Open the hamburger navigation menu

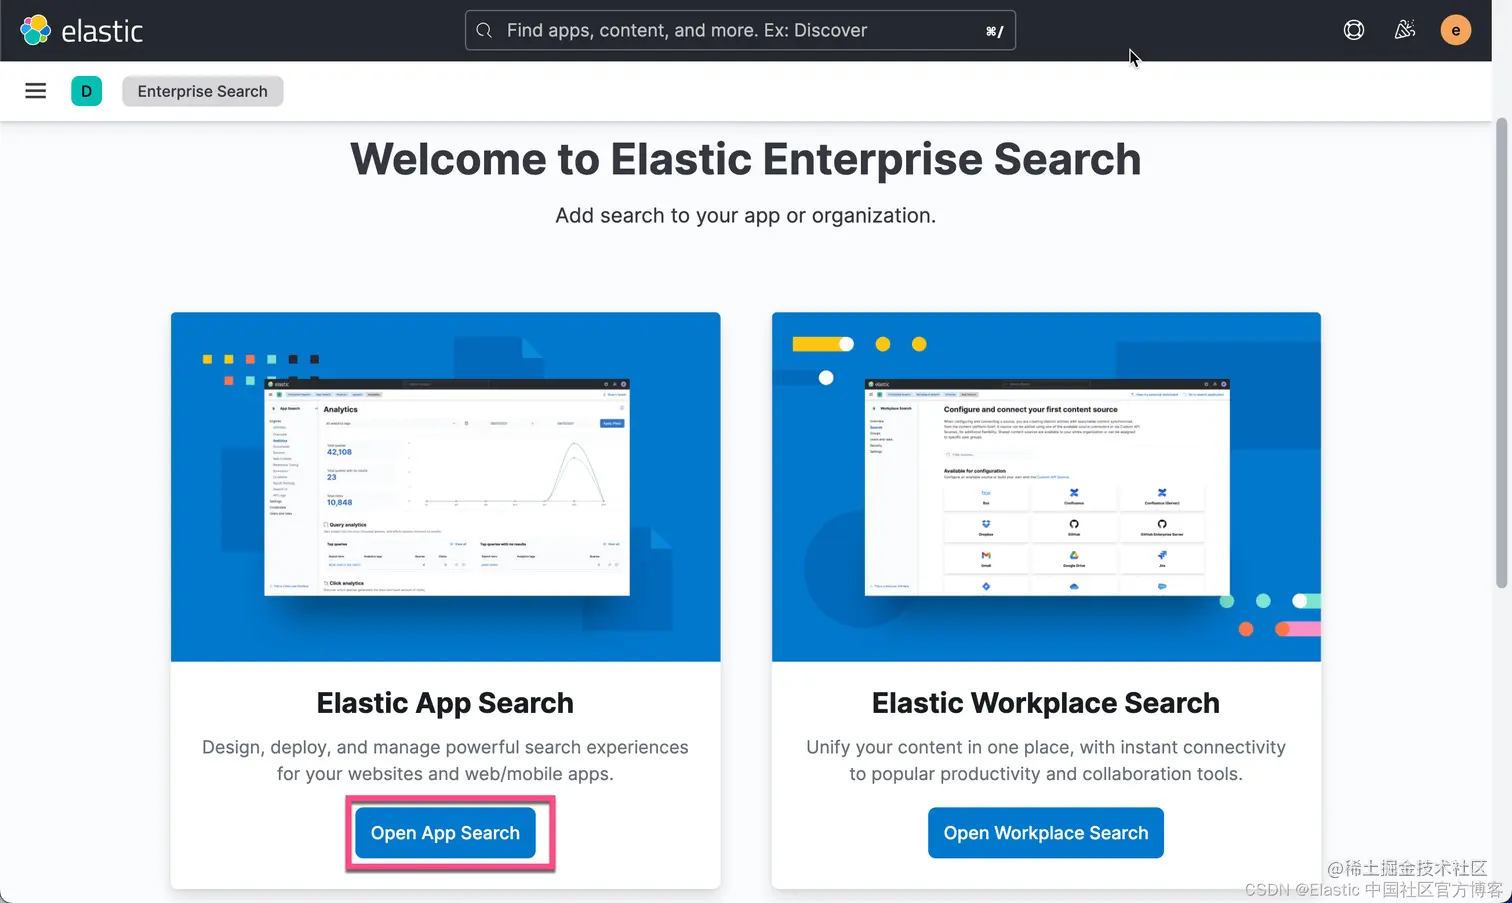click(x=36, y=91)
